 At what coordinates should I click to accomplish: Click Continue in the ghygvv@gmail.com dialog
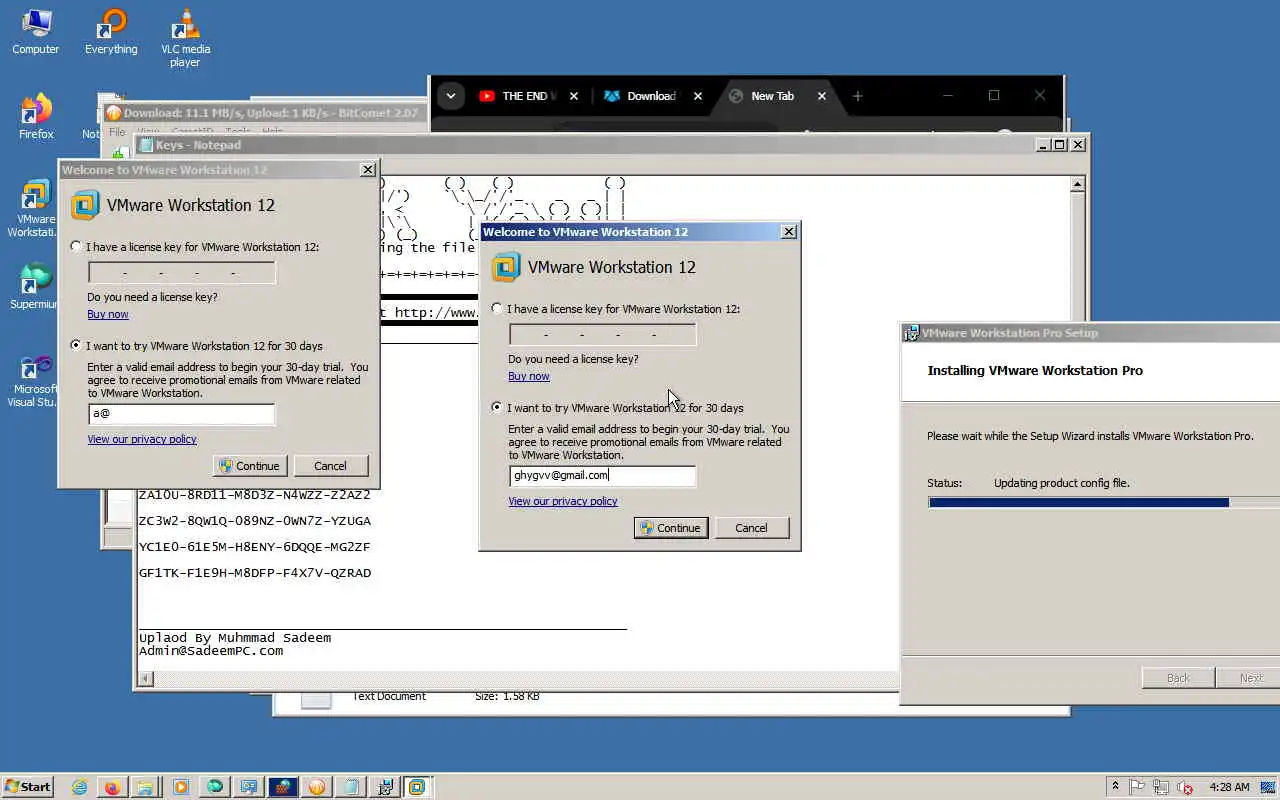671,528
